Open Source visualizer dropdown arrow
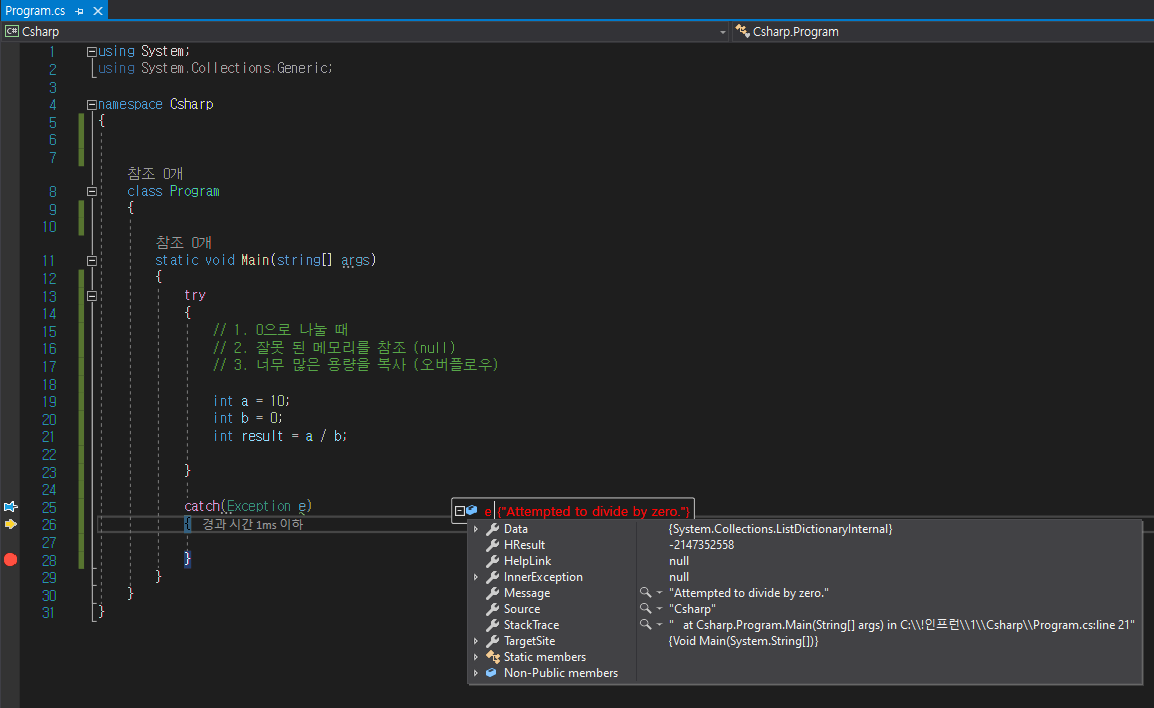The image size is (1154, 708). point(659,609)
